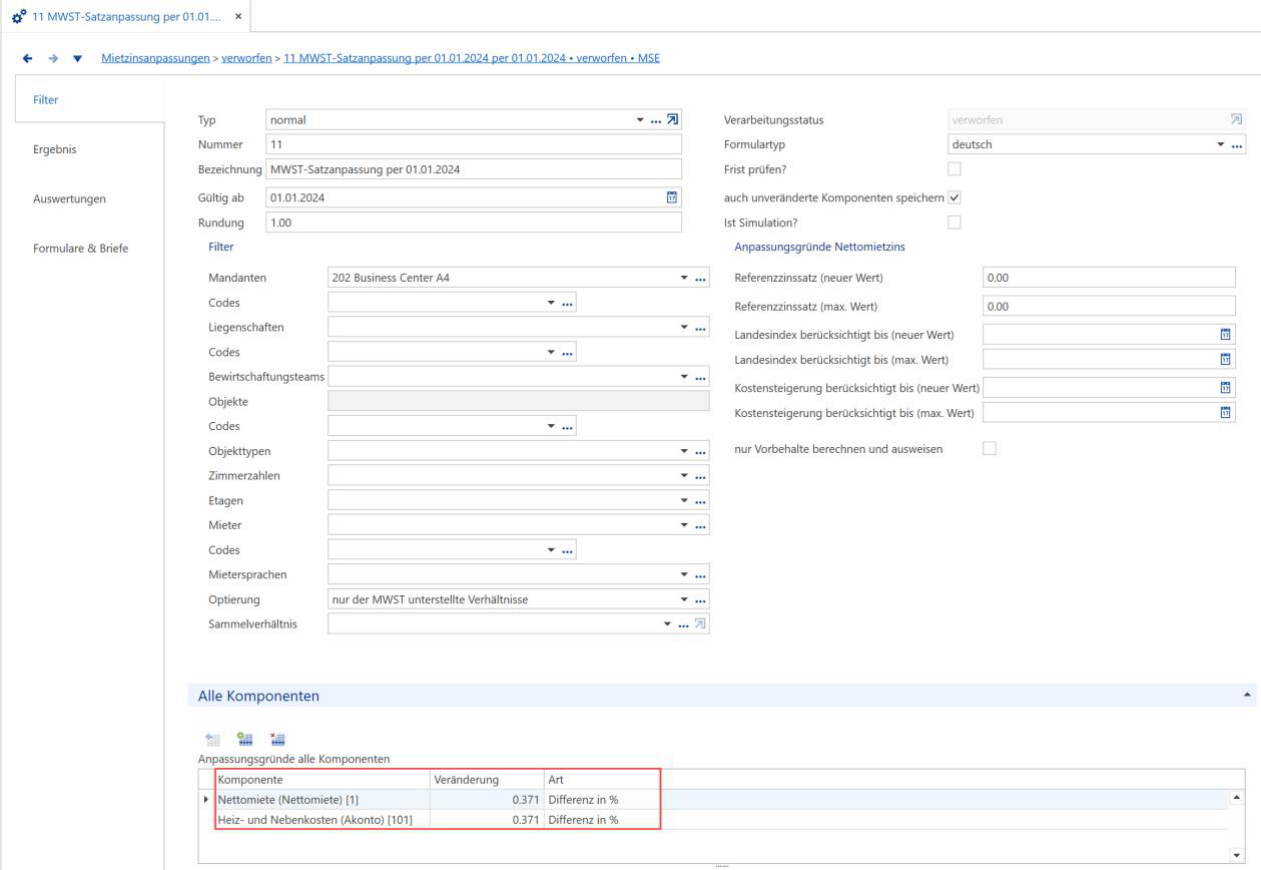Click the Rundung input field
The image size is (1261, 870).
click(473, 222)
